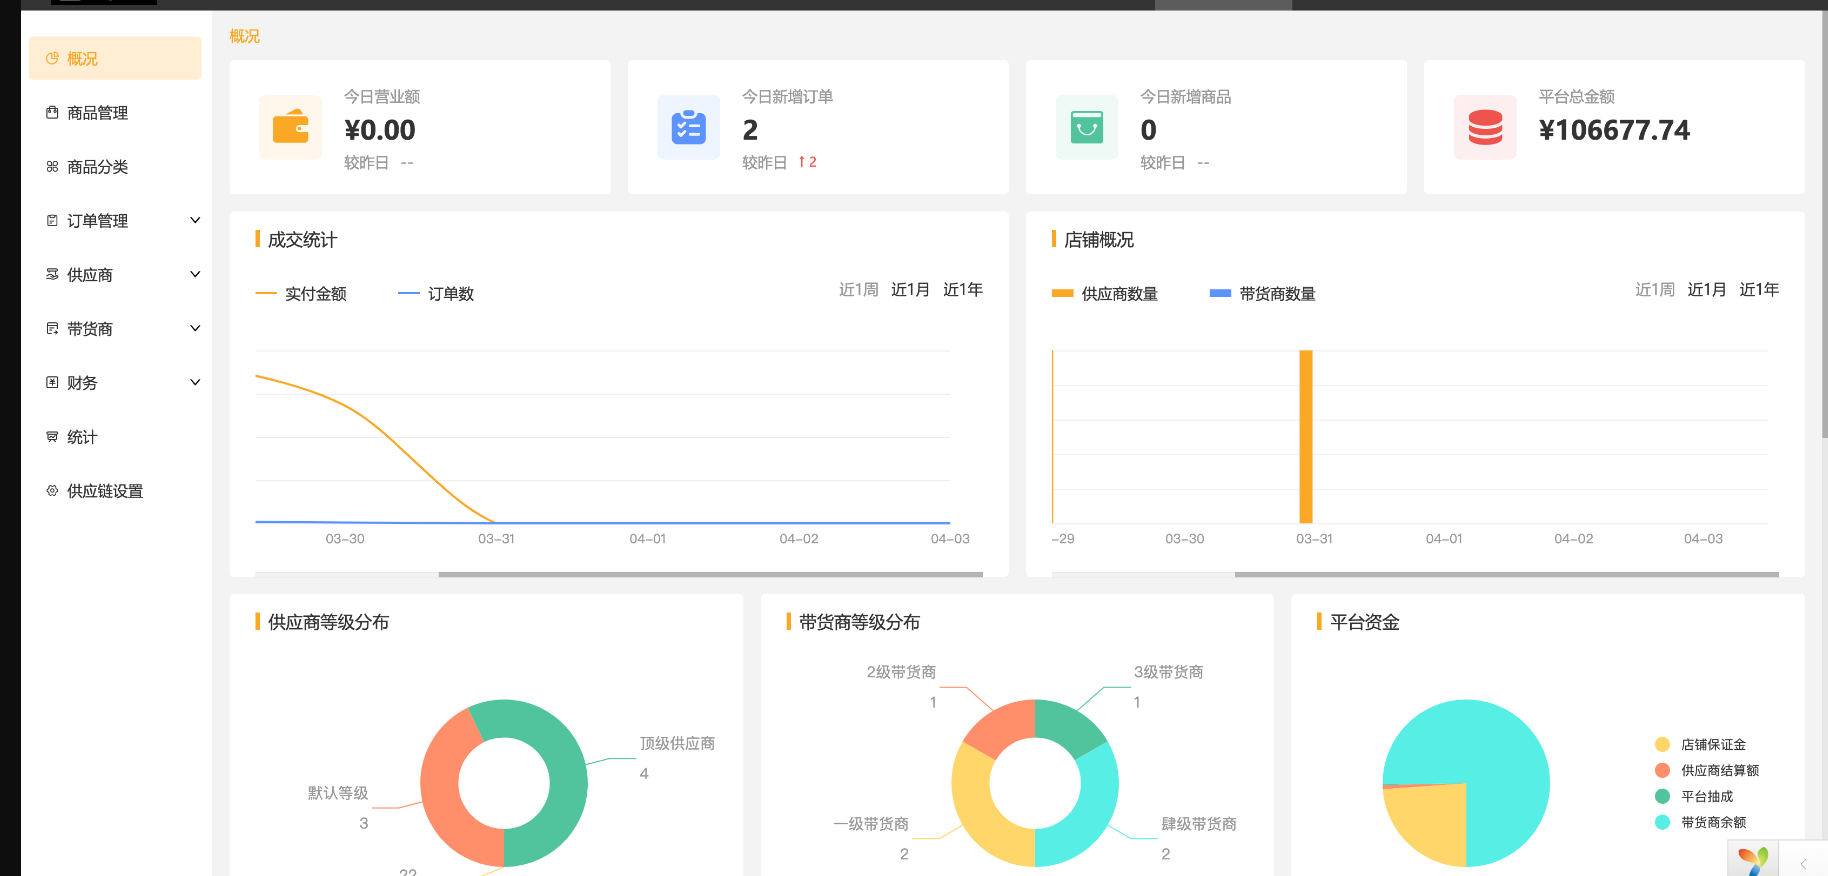Switch 成交统计 chart to 近1月
This screenshot has height=876, width=1828.
tap(910, 290)
